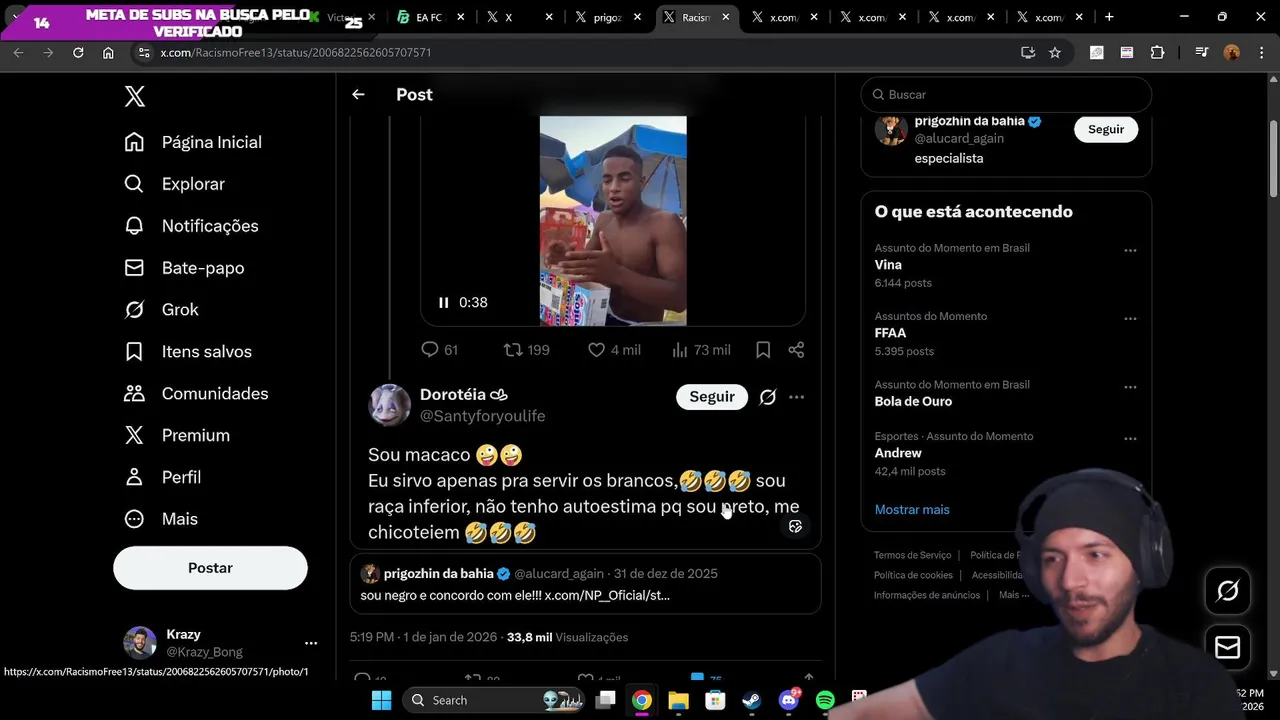Share the video post

click(x=796, y=350)
